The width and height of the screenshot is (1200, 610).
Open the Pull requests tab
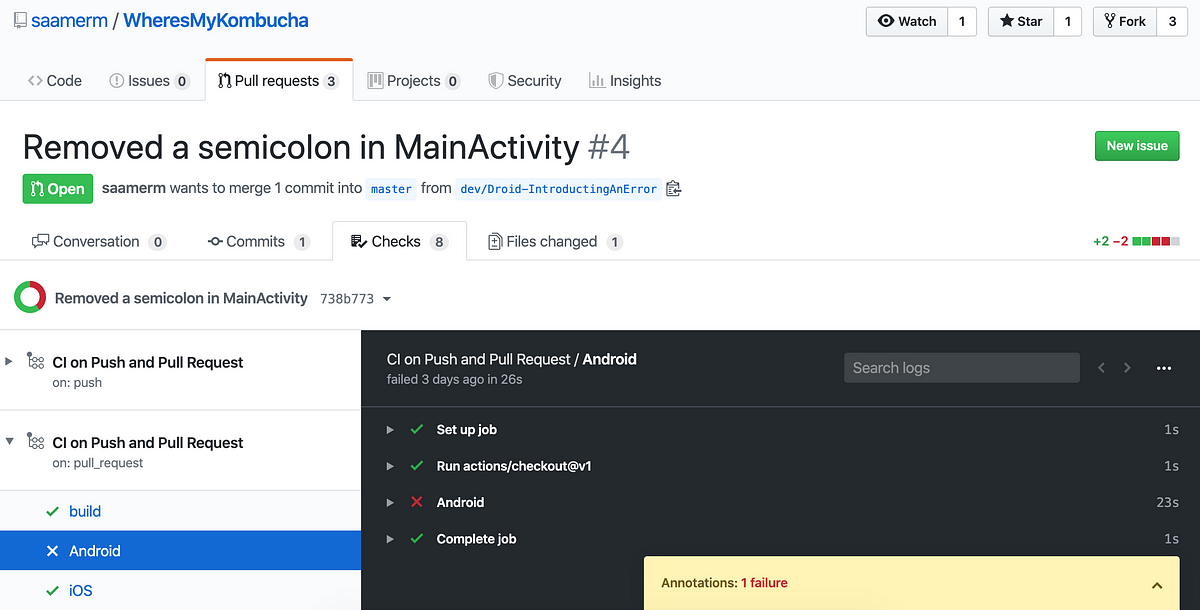tap(279, 81)
